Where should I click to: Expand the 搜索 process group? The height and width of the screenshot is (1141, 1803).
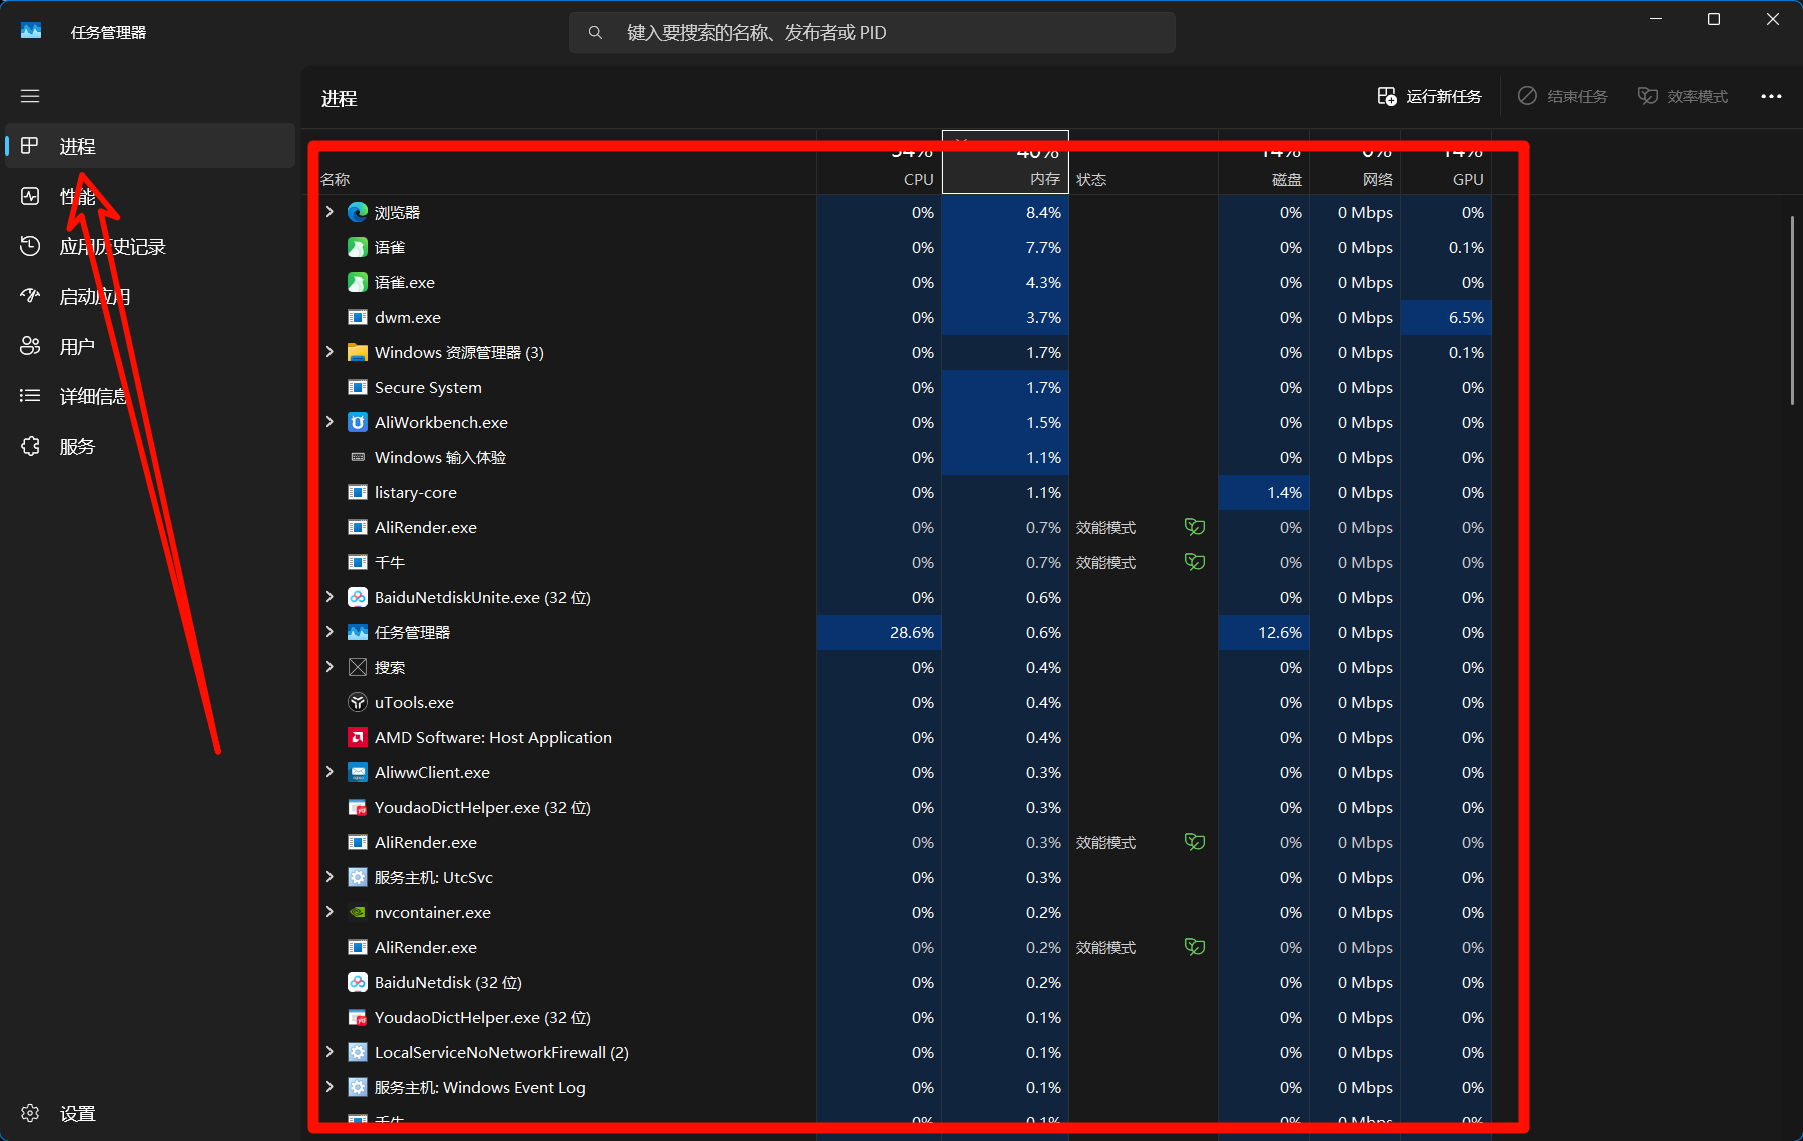point(329,667)
